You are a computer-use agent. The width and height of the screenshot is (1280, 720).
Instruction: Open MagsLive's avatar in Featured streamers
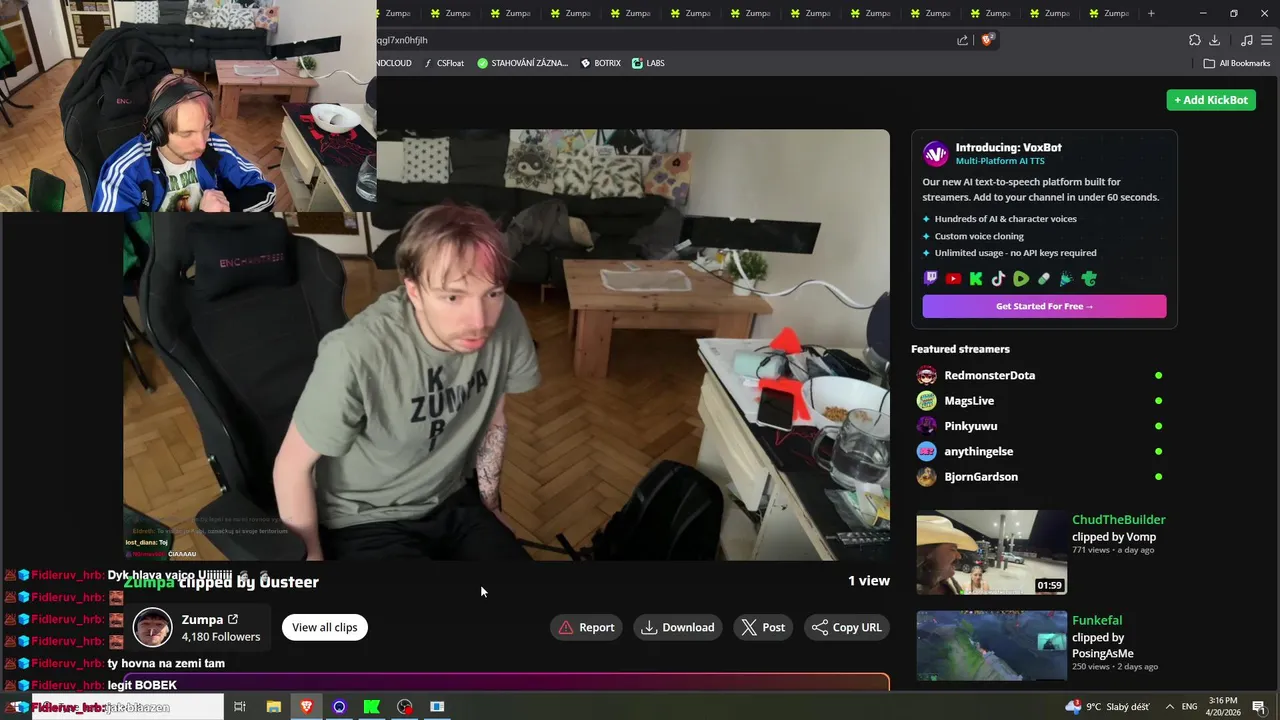[927, 401]
